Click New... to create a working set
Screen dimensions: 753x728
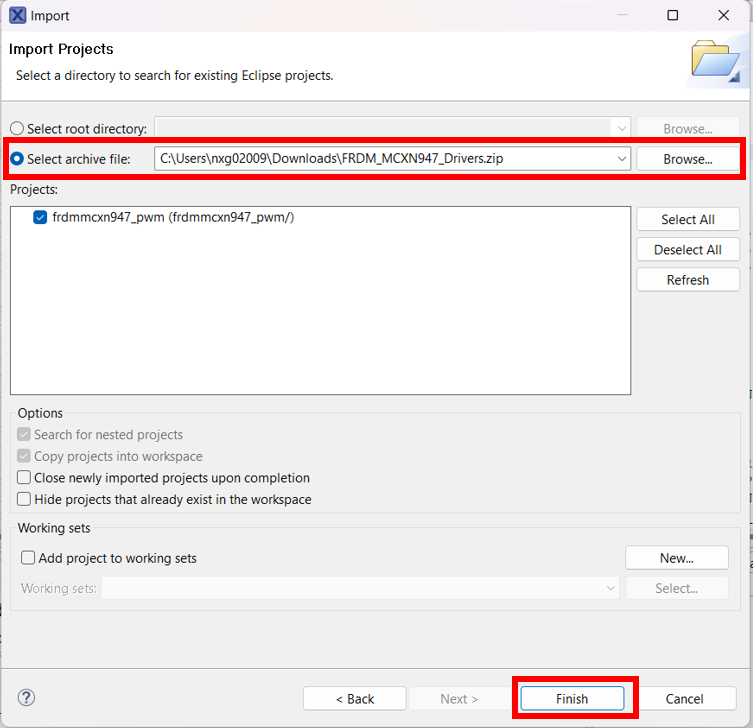click(x=676, y=558)
